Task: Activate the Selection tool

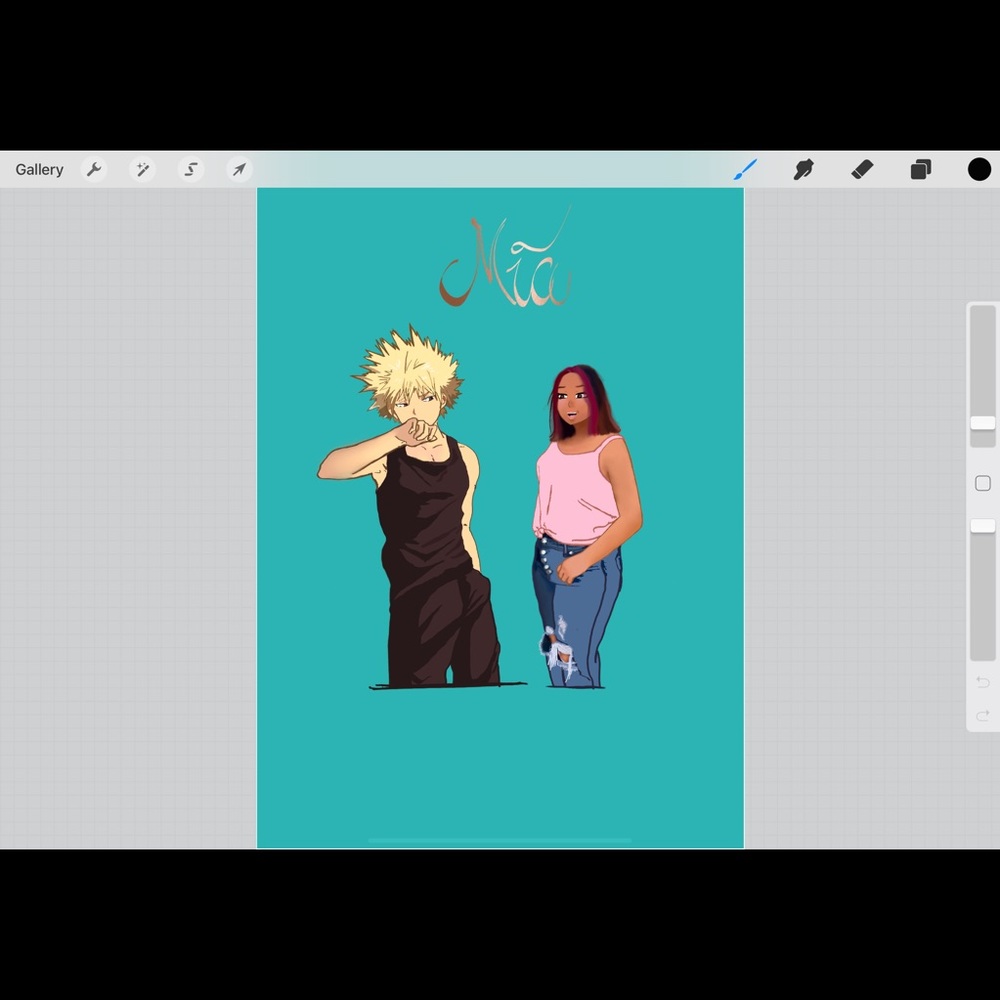Action: point(191,170)
